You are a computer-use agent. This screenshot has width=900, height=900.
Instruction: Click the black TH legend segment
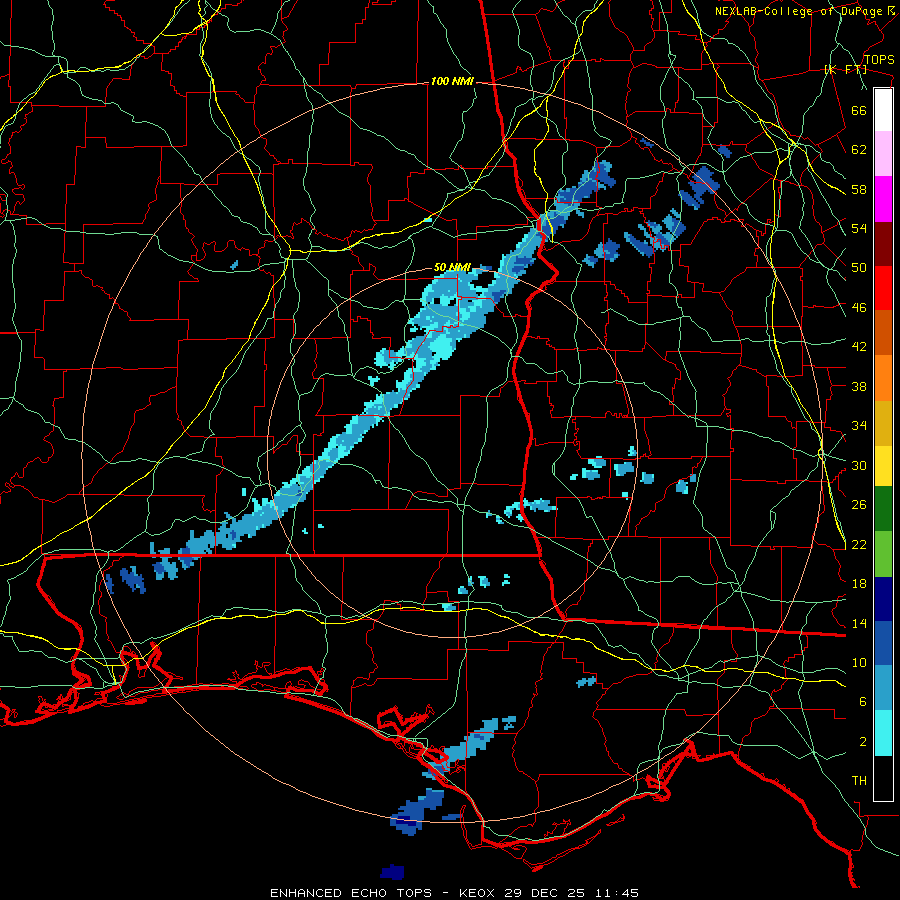click(x=883, y=778)
